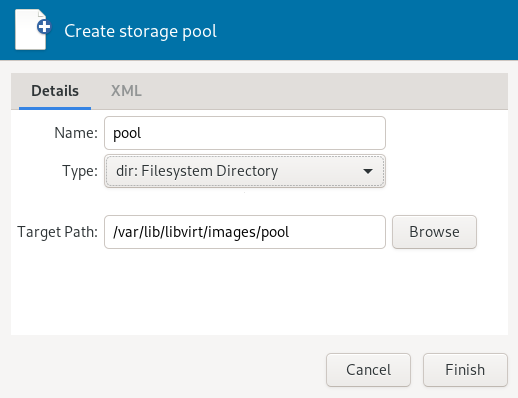Open the pool Type dropdown
Viewport: 518px width, 398px height.
(245, 171)
